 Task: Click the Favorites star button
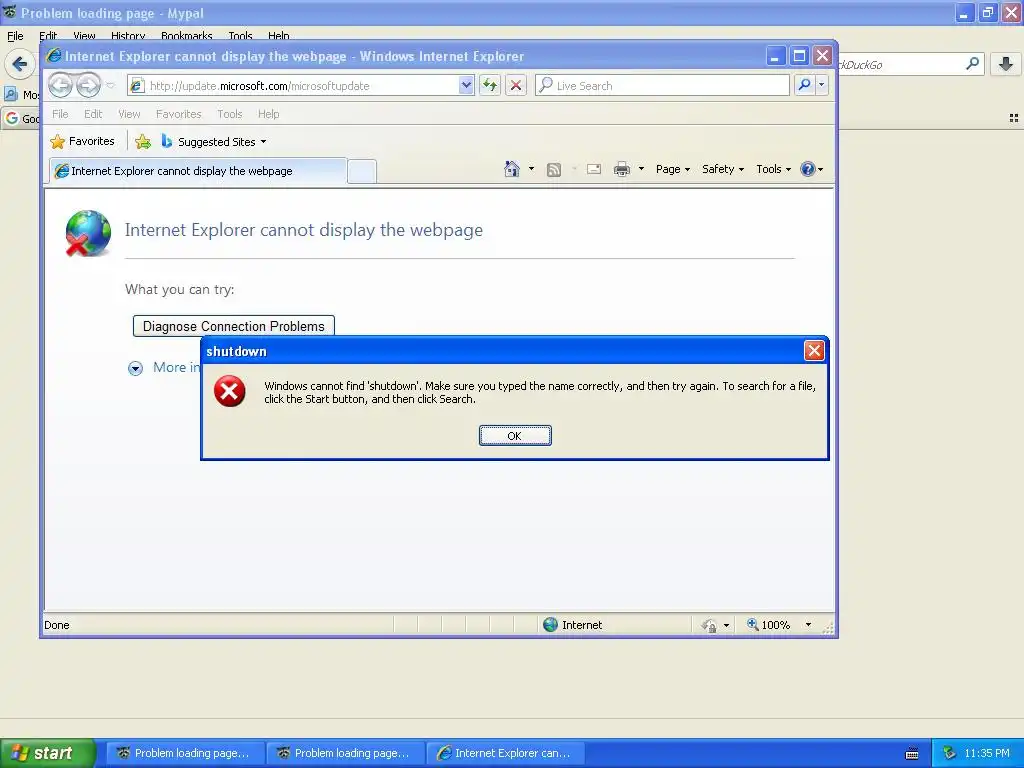[82, 141]
